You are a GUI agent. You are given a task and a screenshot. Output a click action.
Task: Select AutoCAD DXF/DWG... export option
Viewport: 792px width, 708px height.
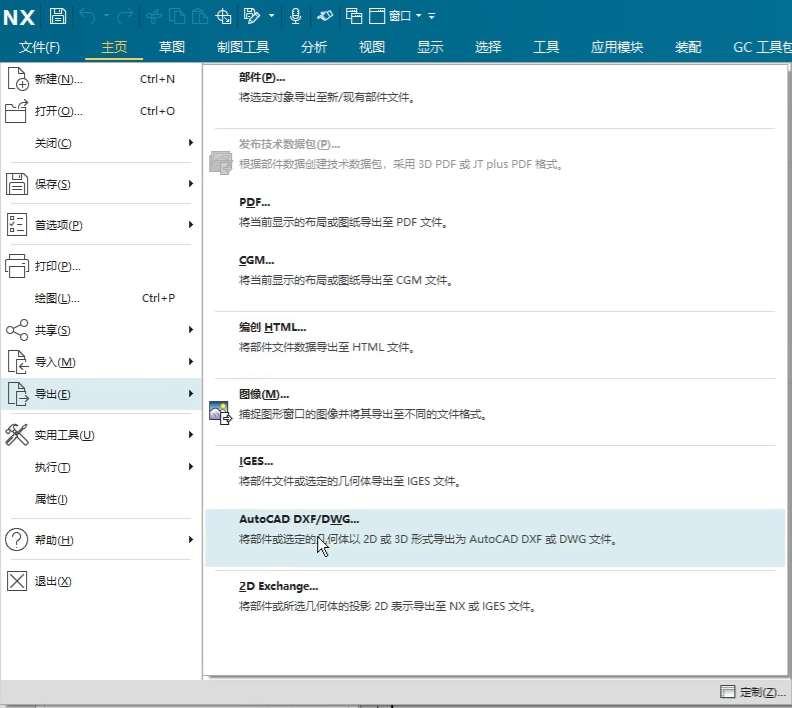[495, 538]
